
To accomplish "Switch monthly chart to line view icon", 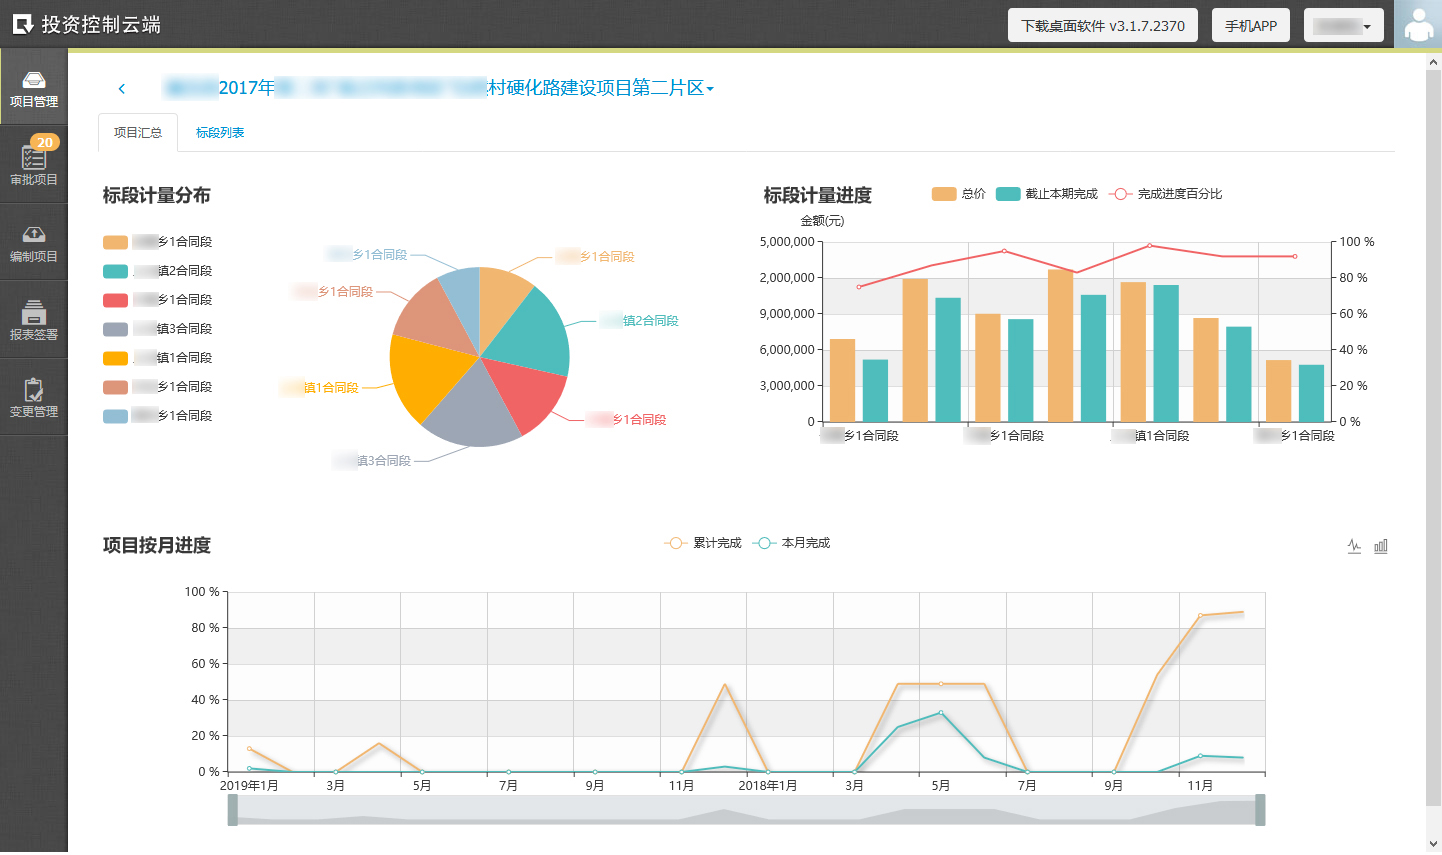I will 1354,546.
